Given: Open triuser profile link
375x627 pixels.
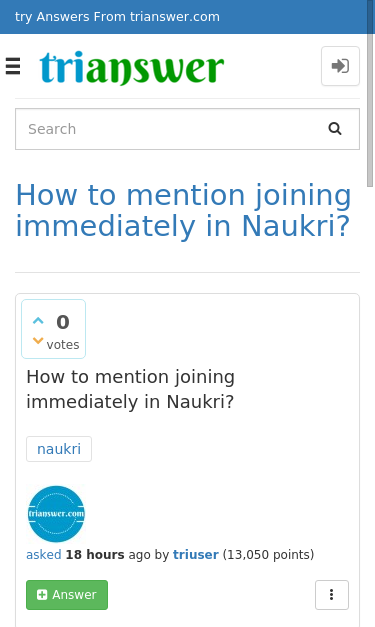Looking at the screenshot, I should [x=195, y=555].
